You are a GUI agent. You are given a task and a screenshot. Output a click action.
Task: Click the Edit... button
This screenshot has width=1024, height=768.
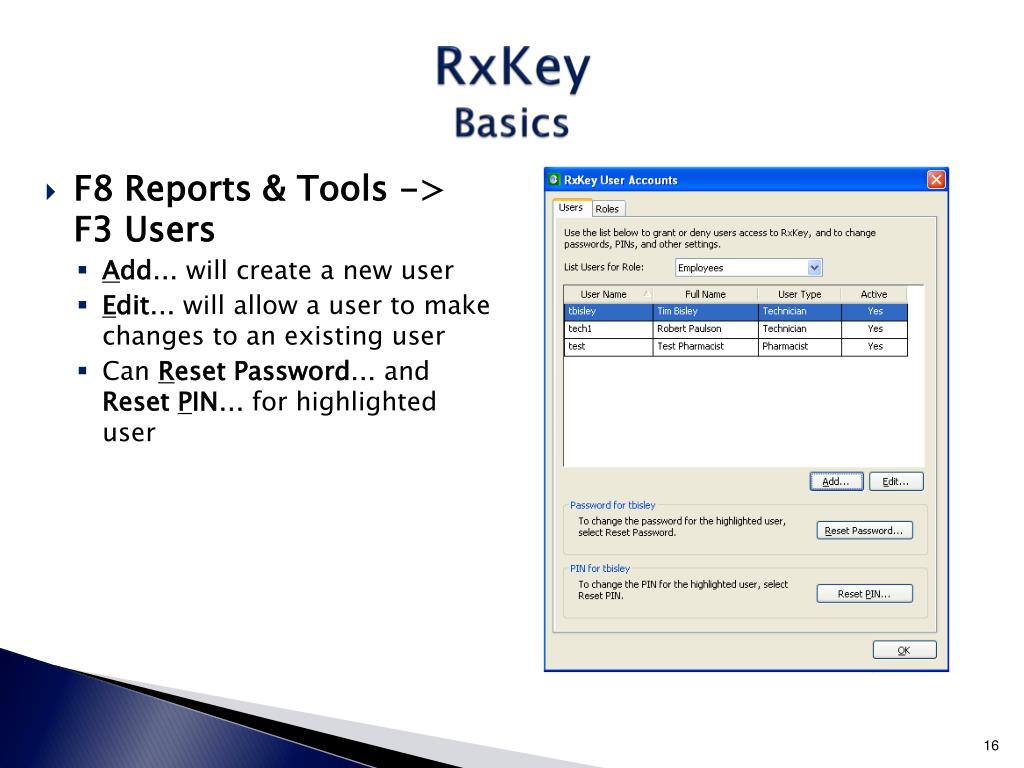coord(896,482)
